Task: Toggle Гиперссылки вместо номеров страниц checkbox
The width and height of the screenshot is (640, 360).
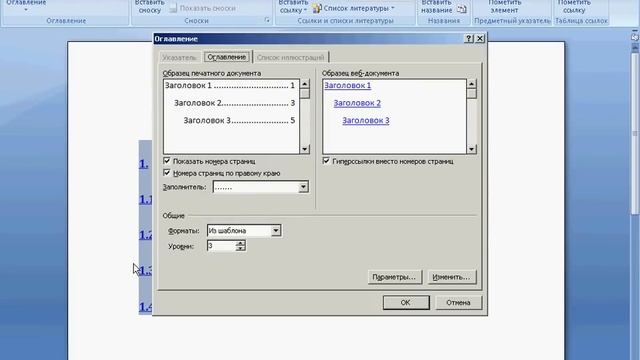Action: point(326,161)
